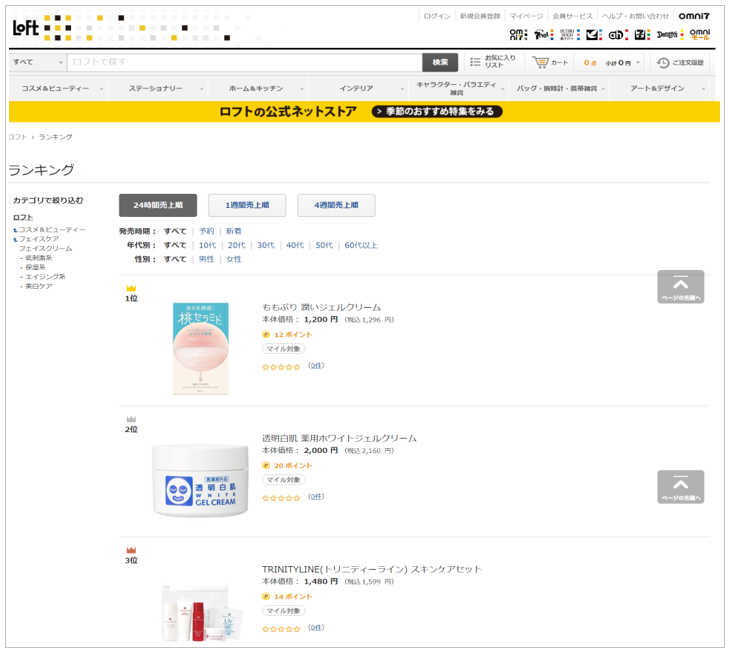Click the point coin icon beside 20 ポイント
This screenshot has width=731, height=653.
pyautogui.click(x=266, y=465)
